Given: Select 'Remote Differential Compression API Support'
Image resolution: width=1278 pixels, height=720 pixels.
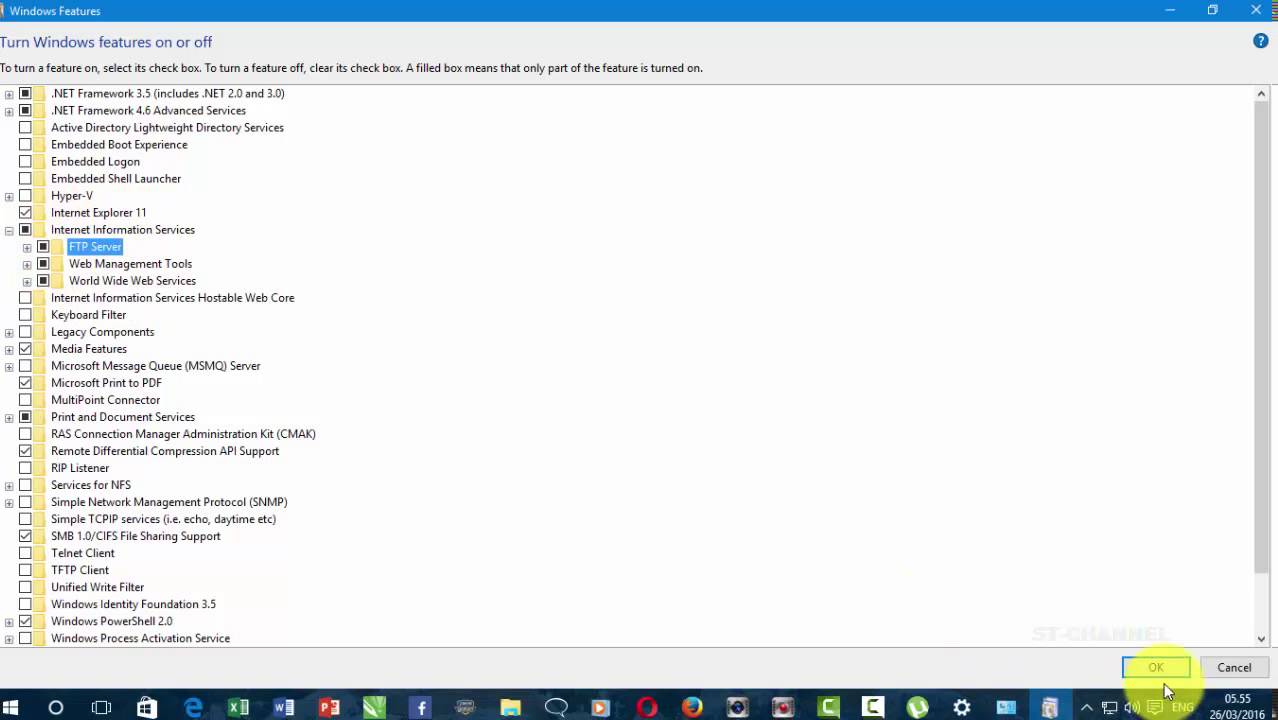Looking at the screenshot, I should [x=165, y=451].
